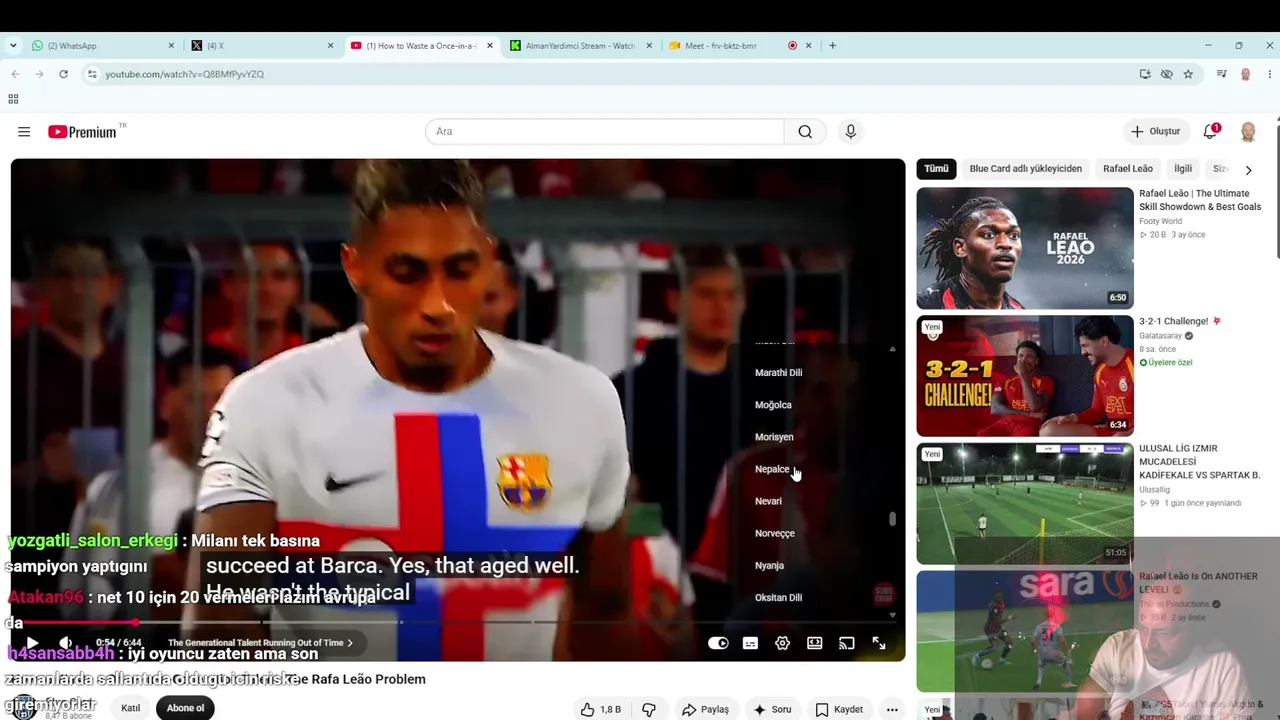Click the Abone ol subscribe button

pos(185,708)
